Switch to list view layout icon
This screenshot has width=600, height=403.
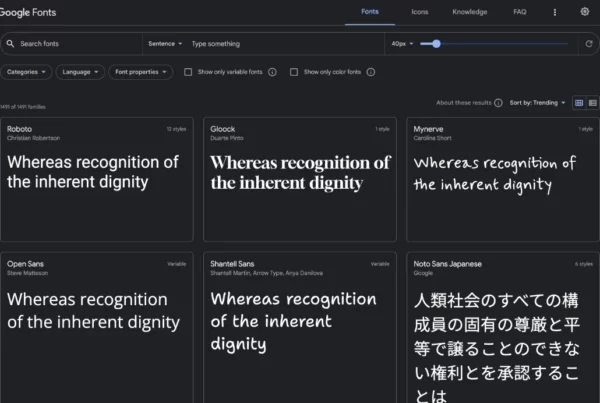pos(591,103)
